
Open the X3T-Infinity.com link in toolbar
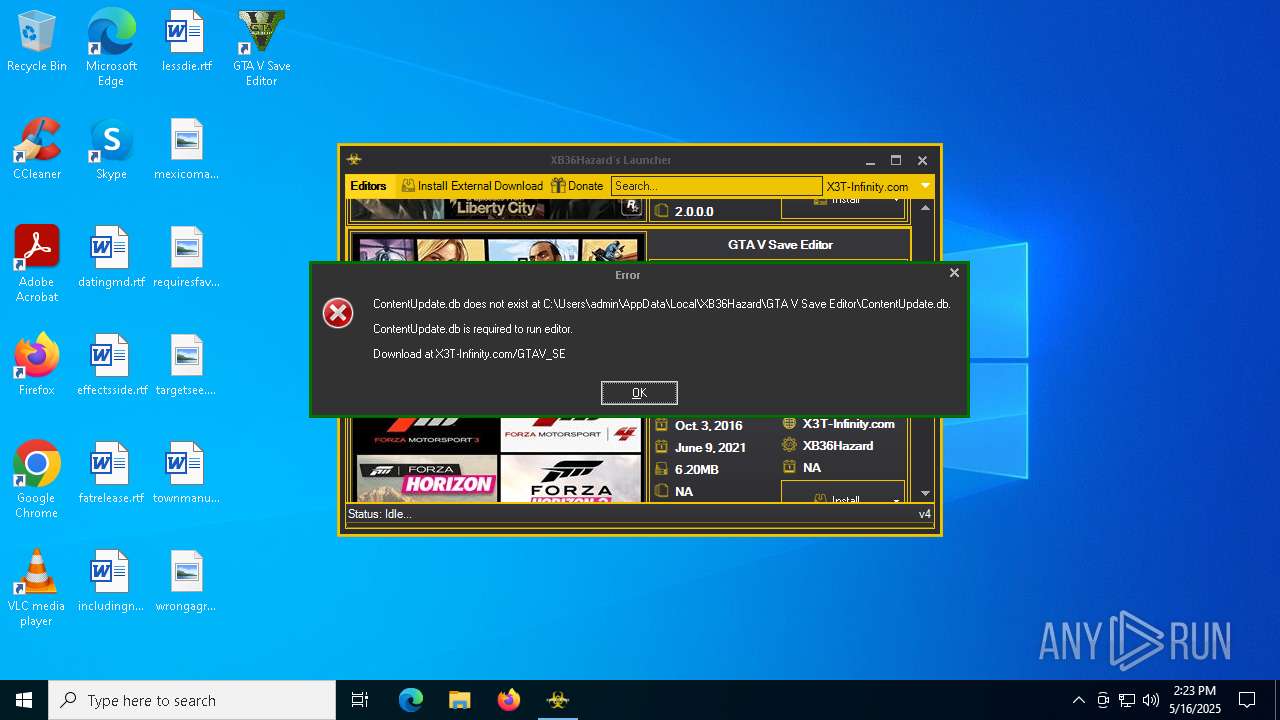pos(867,186)
